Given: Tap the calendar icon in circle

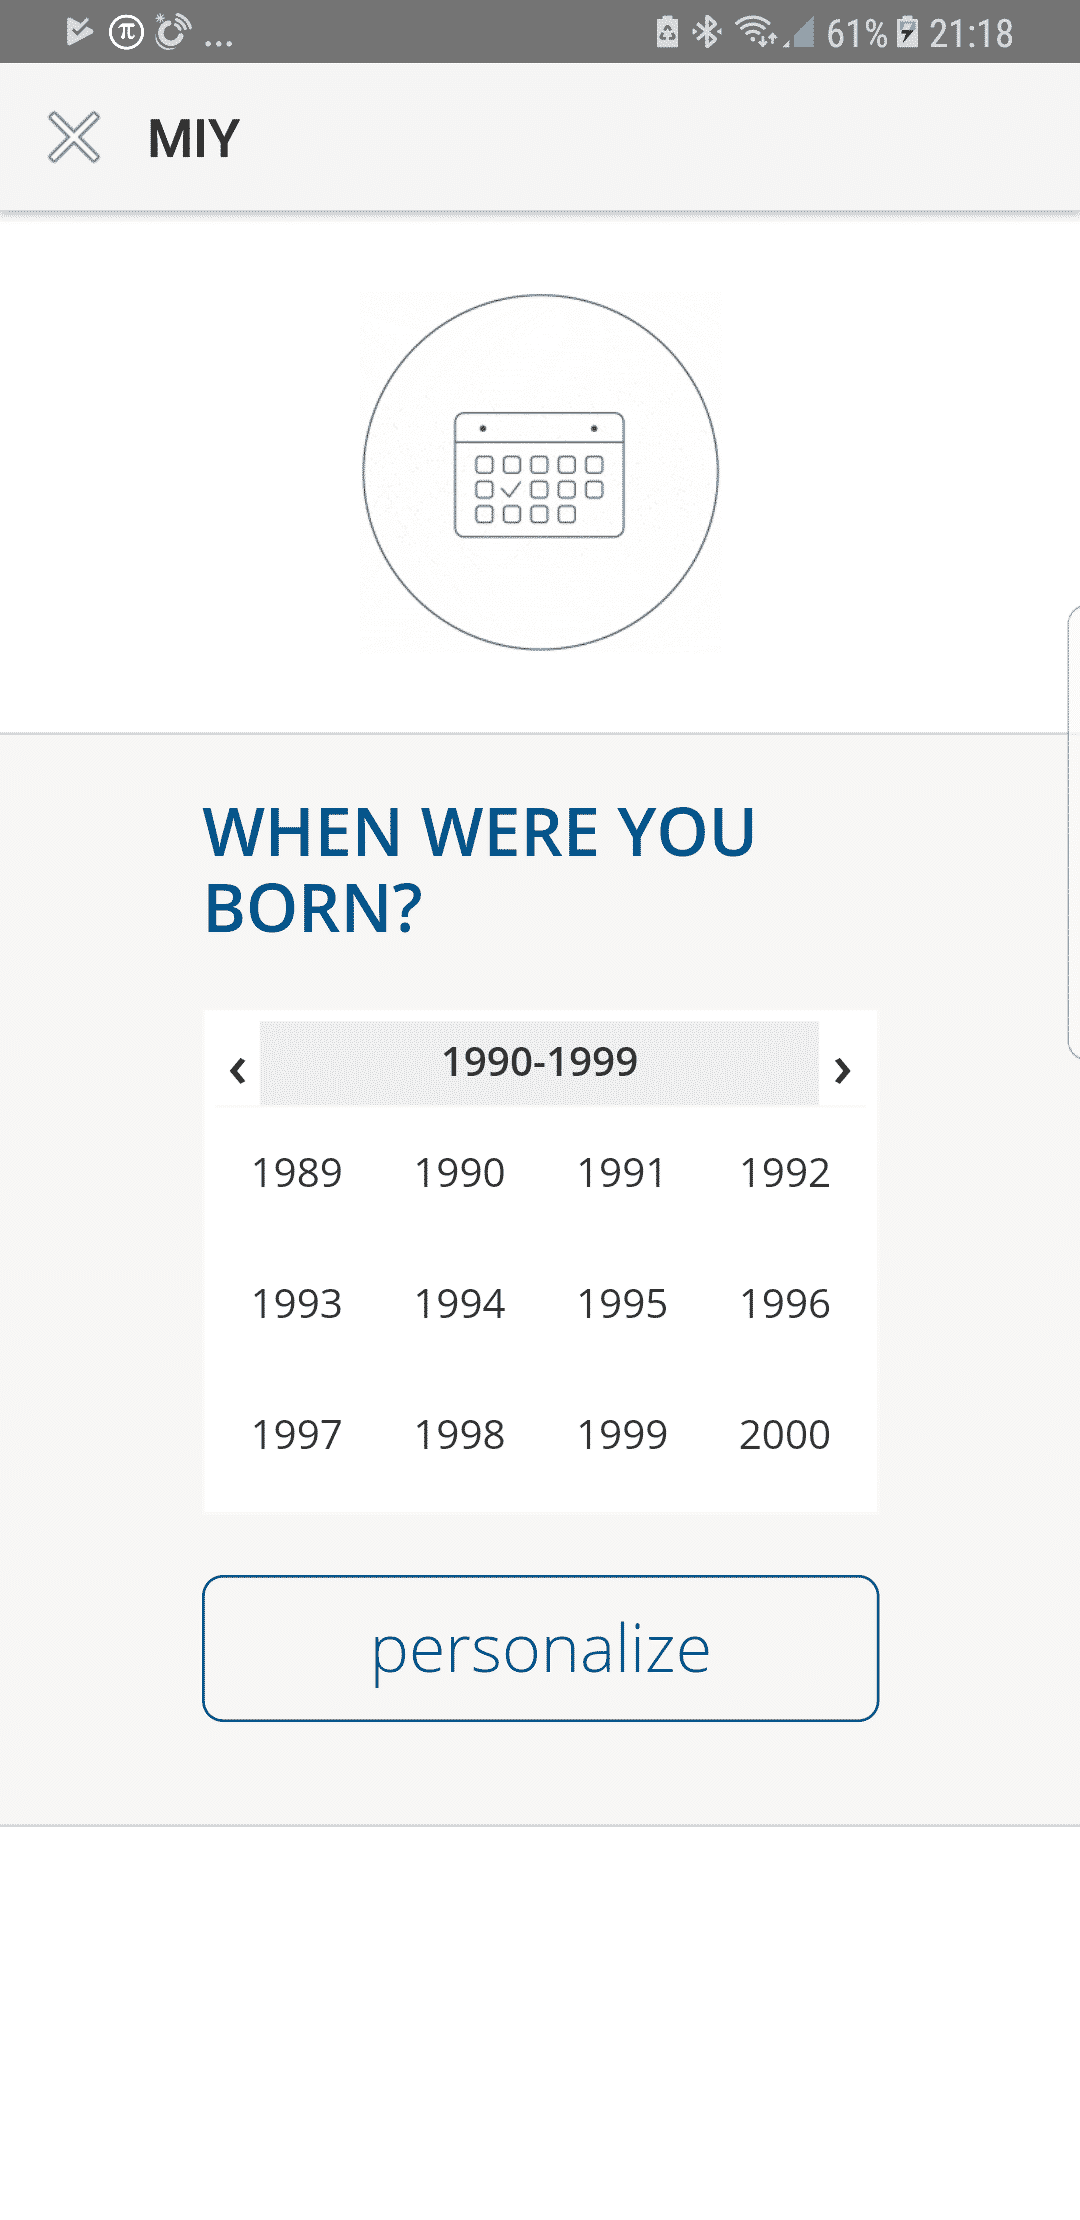Looking at the screenshot, I should (540, 473).
